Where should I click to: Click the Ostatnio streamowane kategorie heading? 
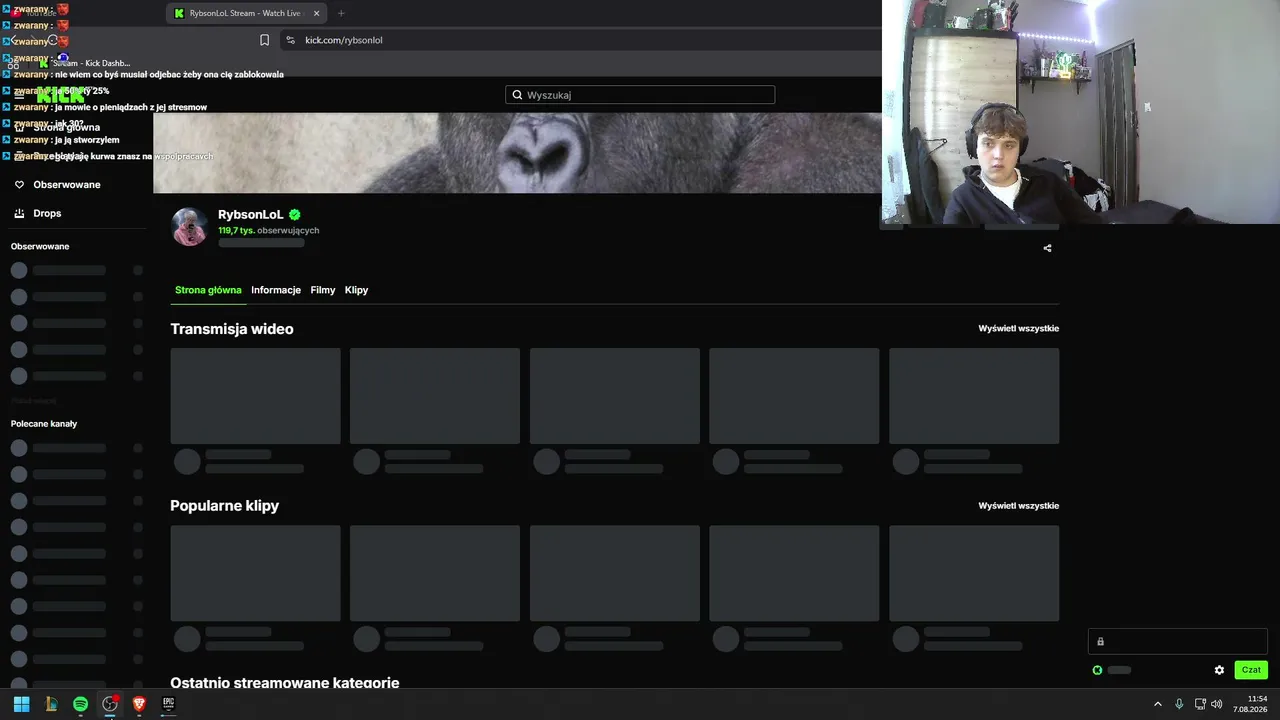coord(285,682)
